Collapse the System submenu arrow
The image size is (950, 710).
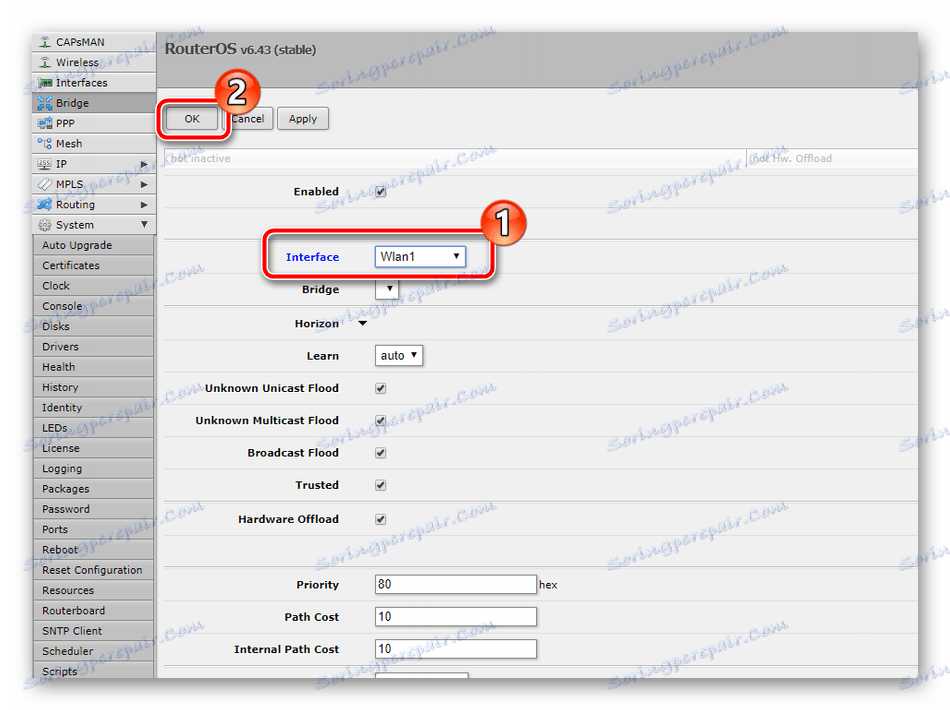point(144,225)
